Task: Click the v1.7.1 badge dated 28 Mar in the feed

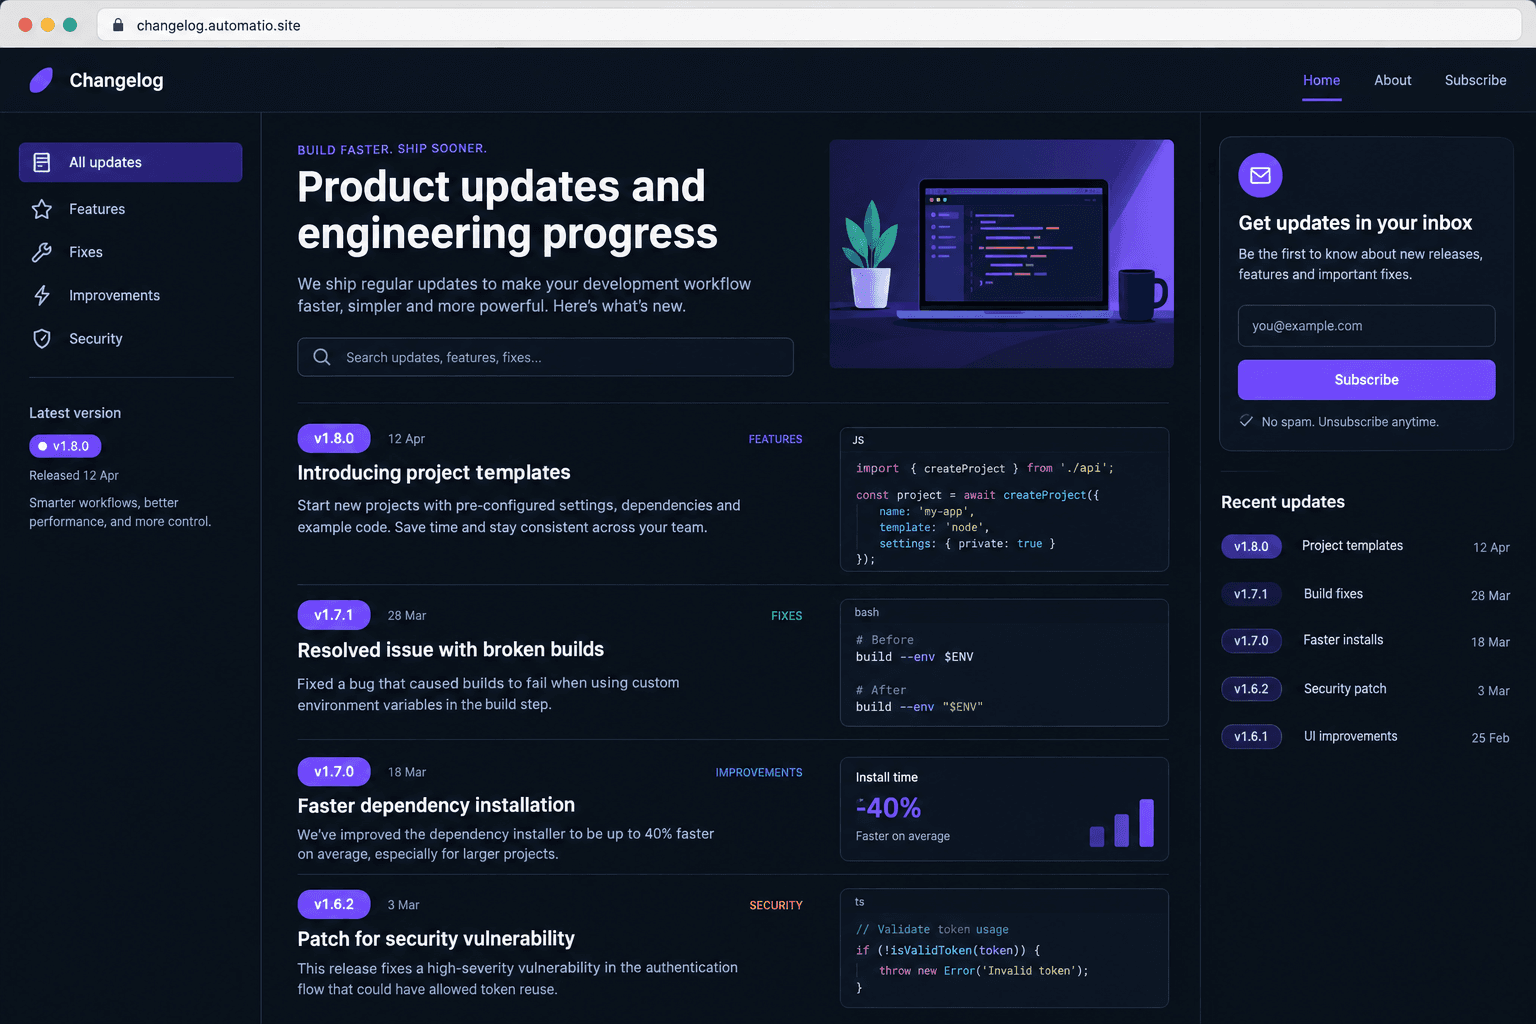Action: (x=334, y=615)
